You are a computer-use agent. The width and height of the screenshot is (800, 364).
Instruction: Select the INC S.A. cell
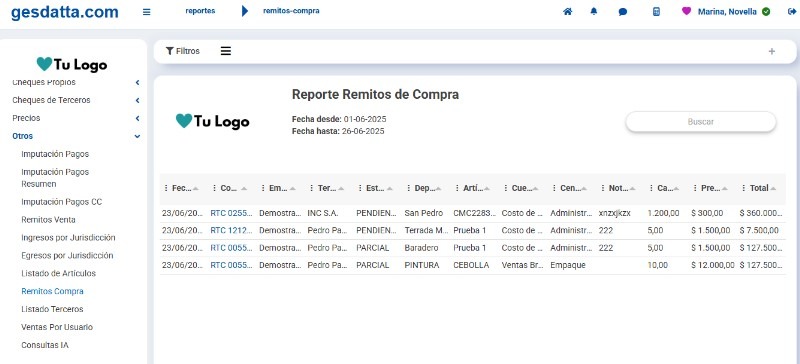pyautogui.click(x=323, y=213)
